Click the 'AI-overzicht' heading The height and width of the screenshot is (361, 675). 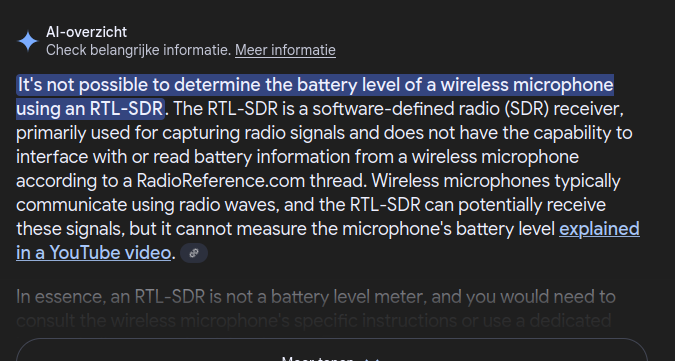pos(87,32)
